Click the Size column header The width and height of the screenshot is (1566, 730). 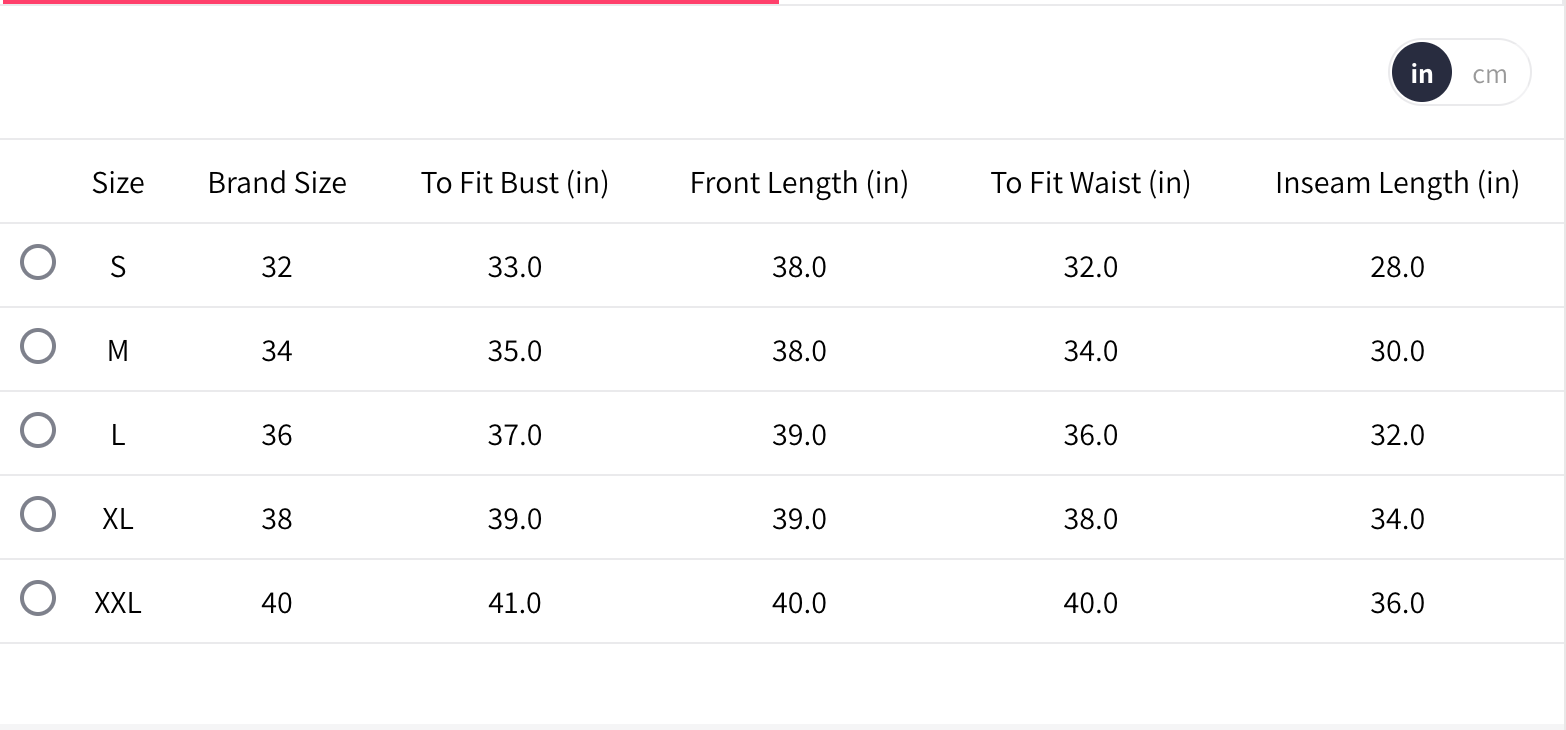click(x=118, y=183)
